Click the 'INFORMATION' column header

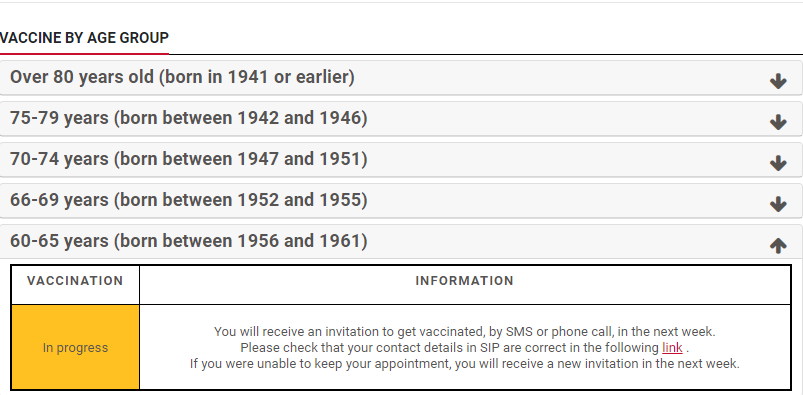coord(464,281)
